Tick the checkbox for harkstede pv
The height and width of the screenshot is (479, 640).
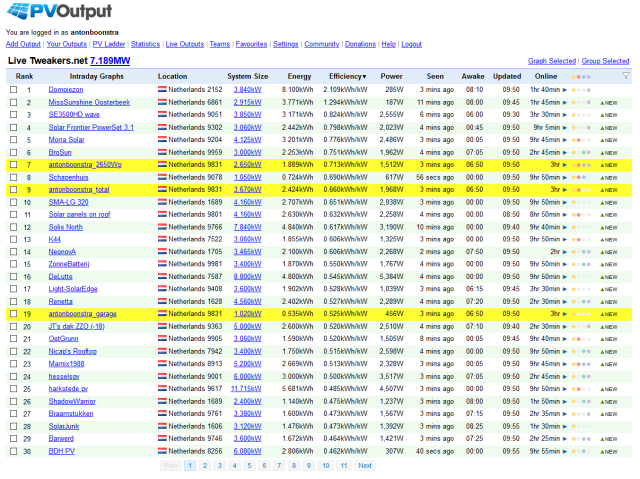pyautogui.click(x=14, y=388)
